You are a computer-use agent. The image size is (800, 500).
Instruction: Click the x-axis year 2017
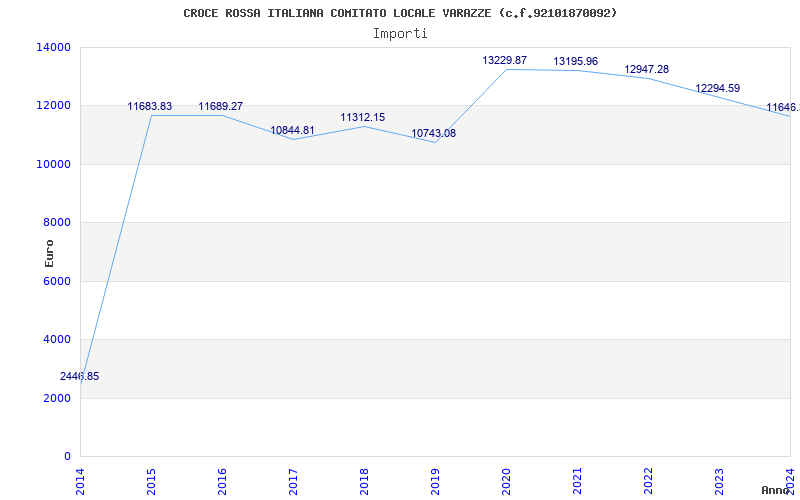293,481
